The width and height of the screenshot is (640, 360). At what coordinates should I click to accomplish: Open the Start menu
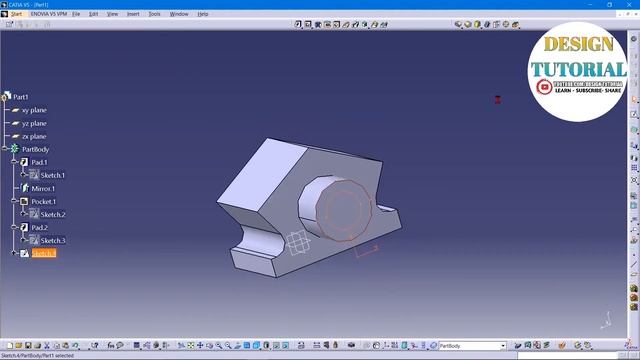(x=16, y=14)
